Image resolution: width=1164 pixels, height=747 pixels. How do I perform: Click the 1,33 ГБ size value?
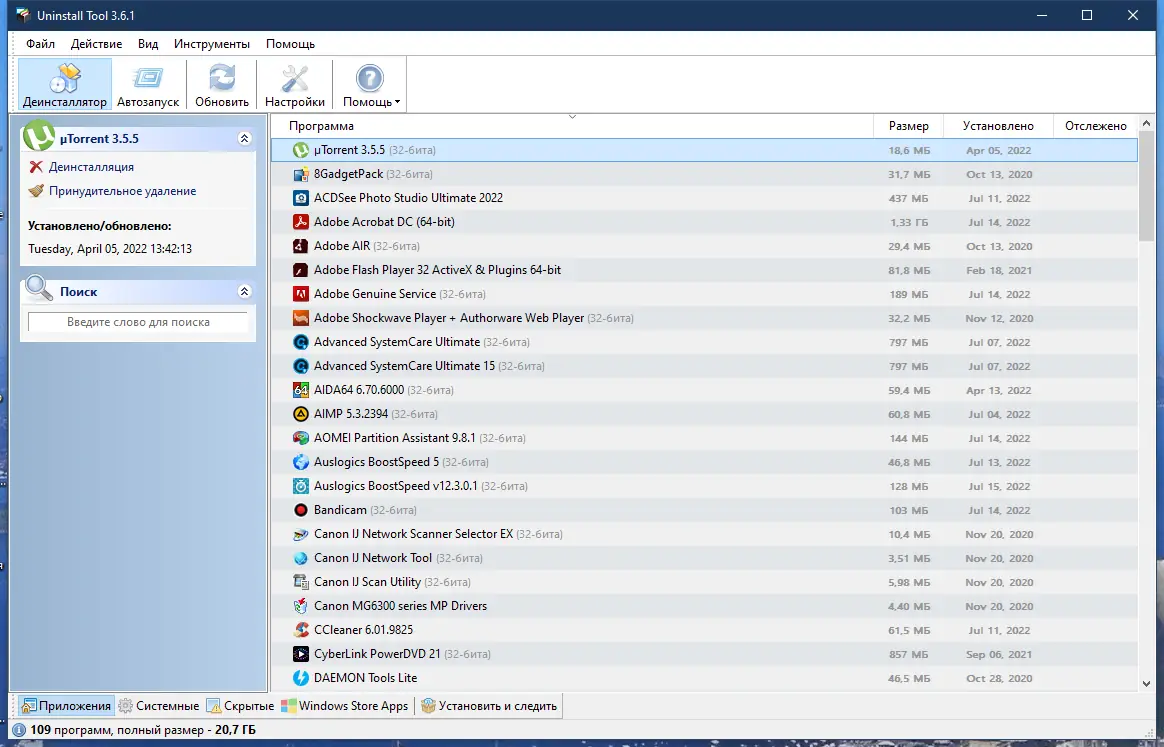909,222
